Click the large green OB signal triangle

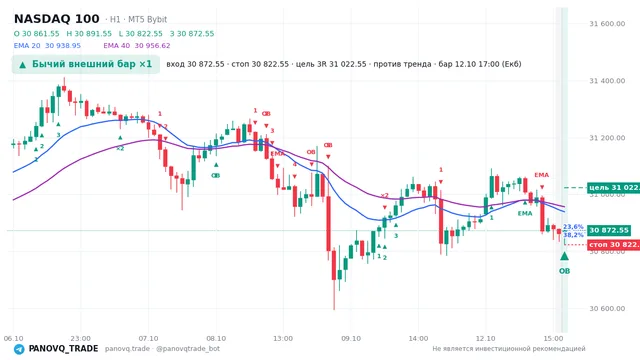point(564,256)
